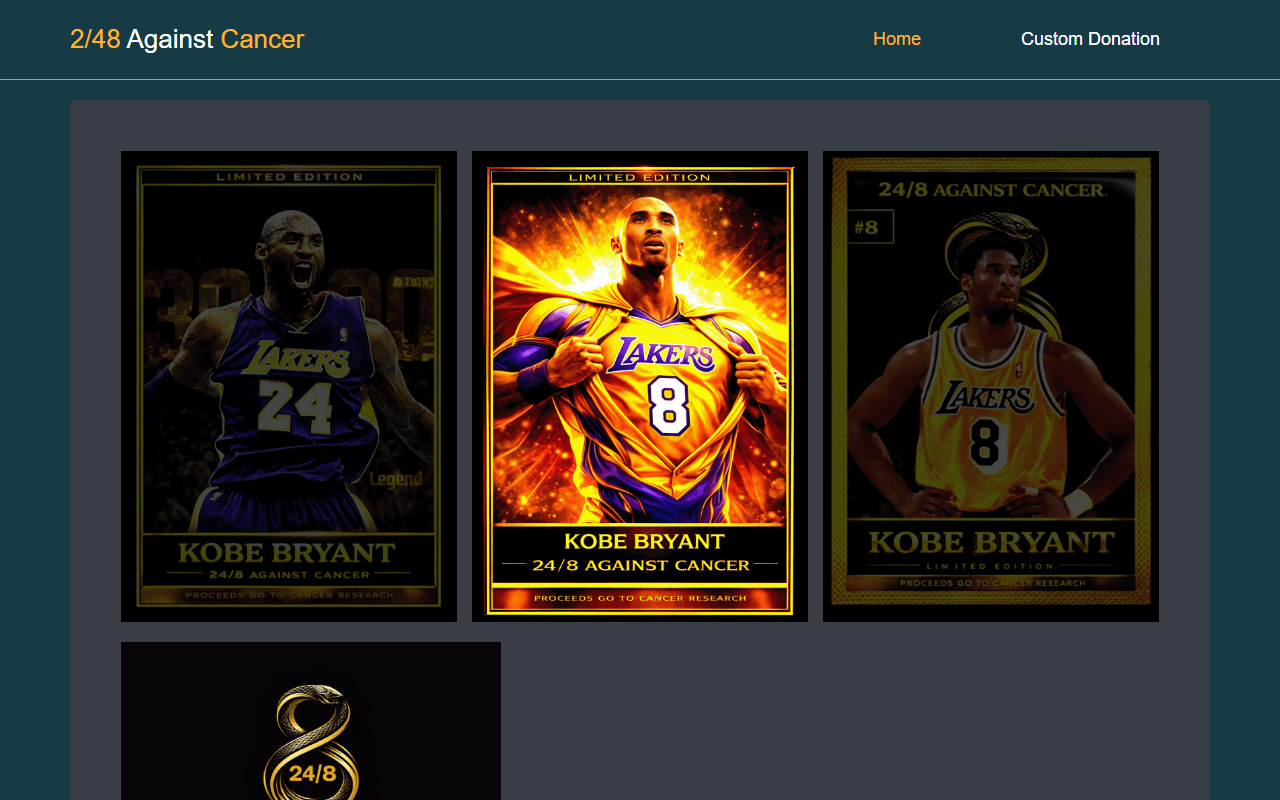The height and width of the screenshot is (800, 1280).
Task: Select the 24/8 golden snake logo image
Action: [311, 721]
